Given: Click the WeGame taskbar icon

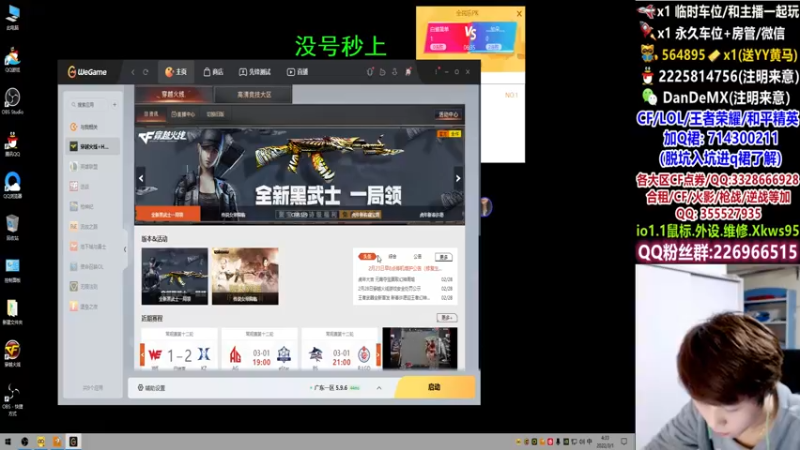Looking at the screenshot, I should pyautogui.click(x=73, y=441).
